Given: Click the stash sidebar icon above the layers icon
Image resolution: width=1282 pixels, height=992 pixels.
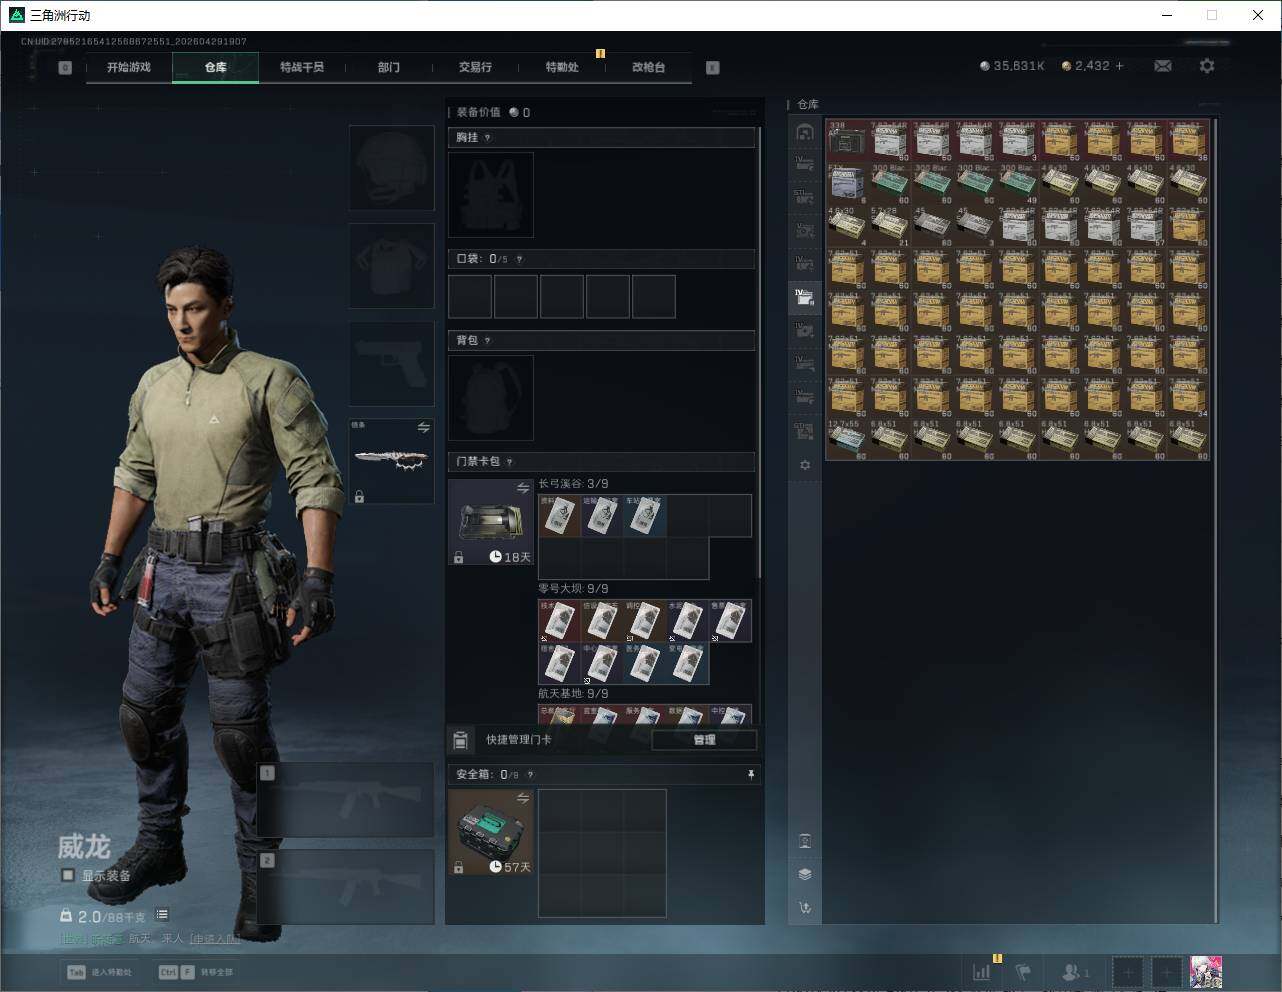Looking at the screenshot, I should click(805, 840).
